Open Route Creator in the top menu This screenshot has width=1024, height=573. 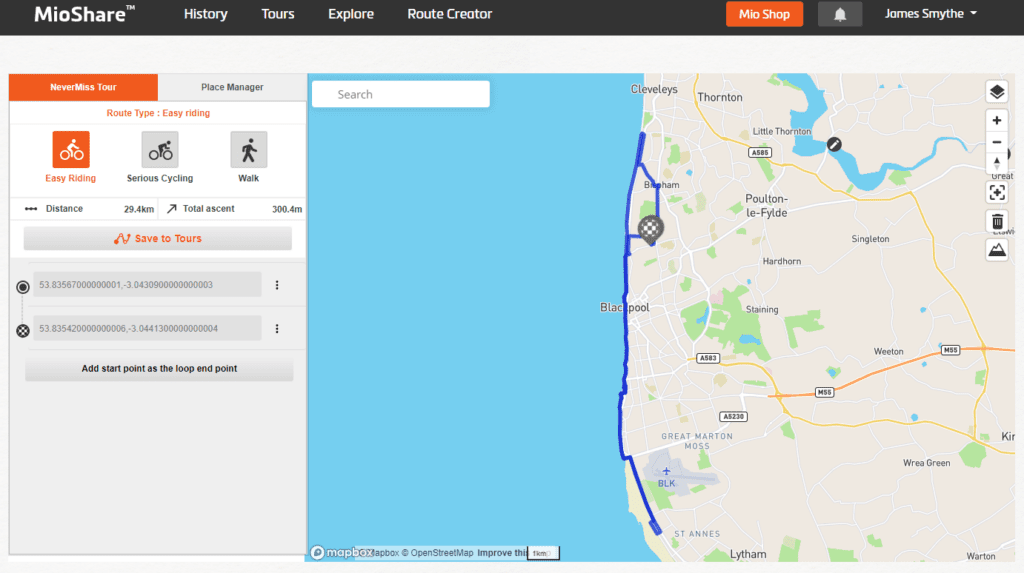[449, 14]
